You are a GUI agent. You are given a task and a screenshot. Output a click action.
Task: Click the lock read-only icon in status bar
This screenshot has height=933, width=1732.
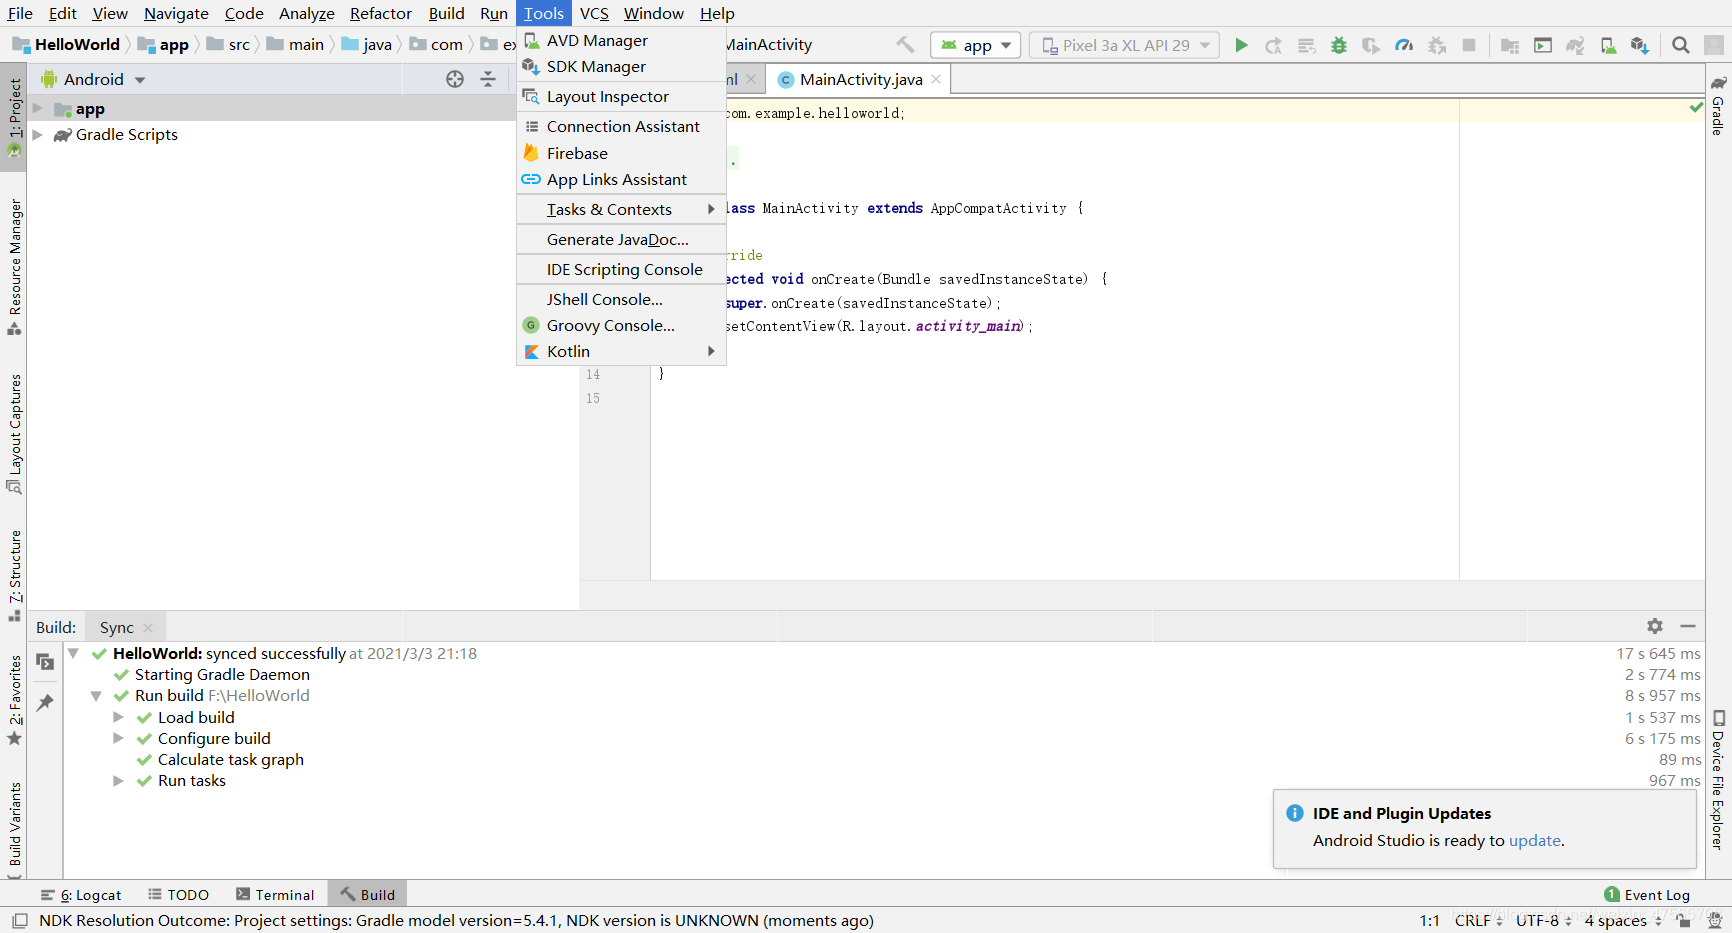[x=1685, y=921]
